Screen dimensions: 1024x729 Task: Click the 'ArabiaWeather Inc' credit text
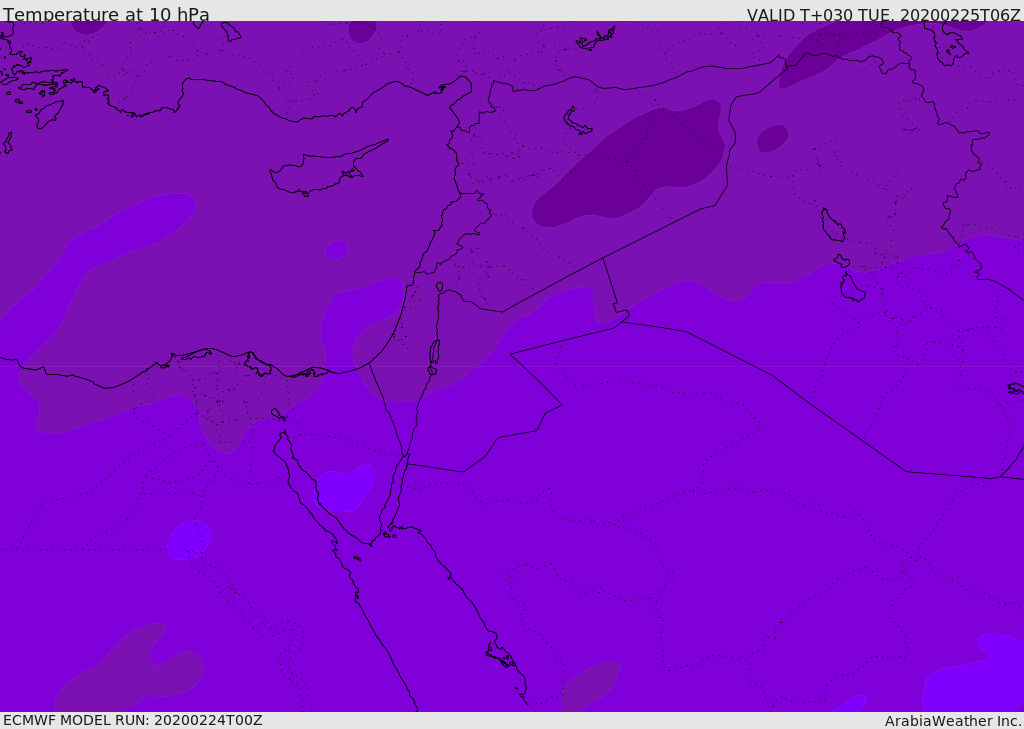click(x=952, y=721)
